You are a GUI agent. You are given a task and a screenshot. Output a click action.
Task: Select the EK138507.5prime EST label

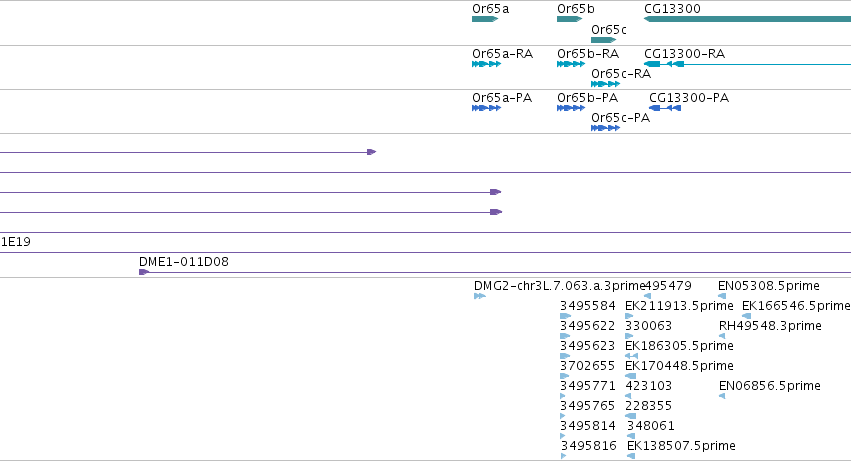pyautogui.click(x=681, y=446)
